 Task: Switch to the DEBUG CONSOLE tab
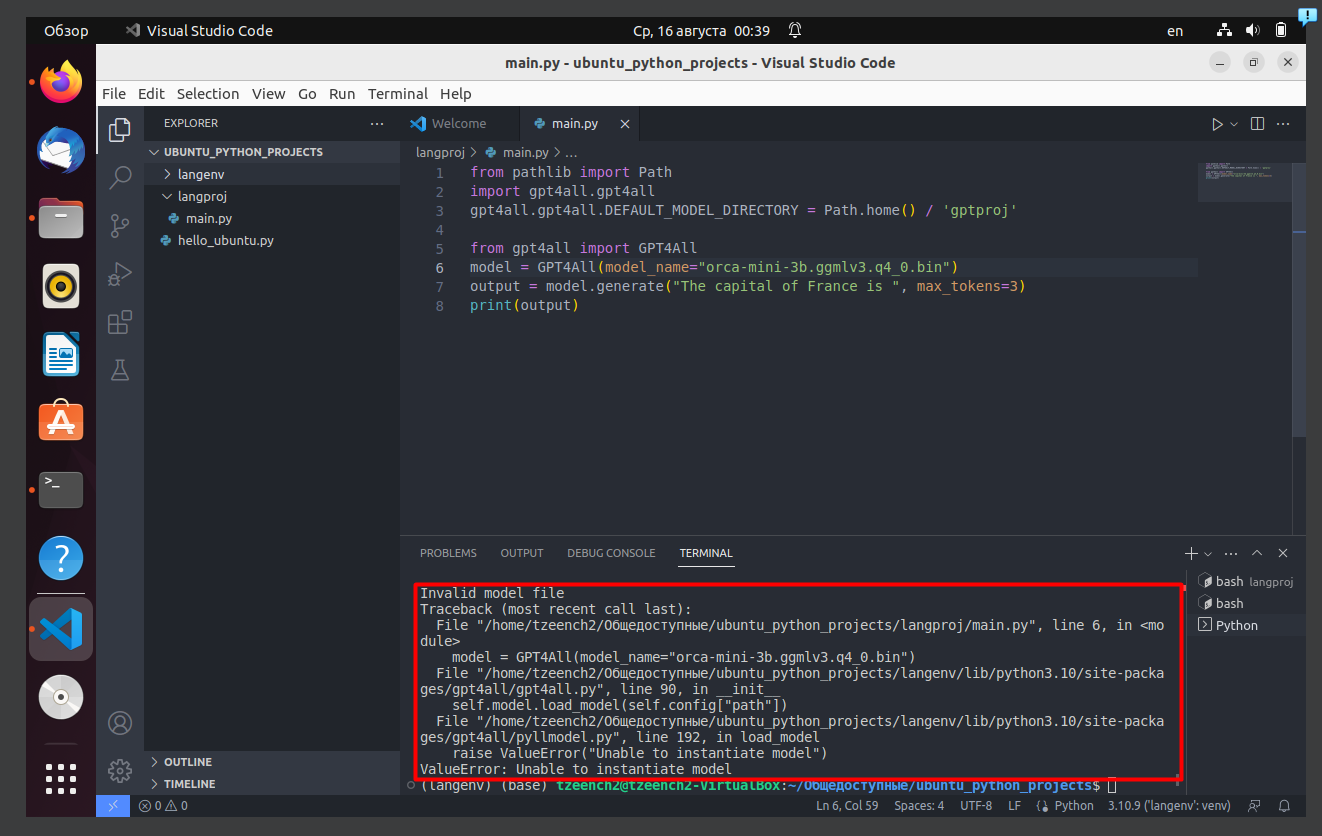tap(611, 552)
